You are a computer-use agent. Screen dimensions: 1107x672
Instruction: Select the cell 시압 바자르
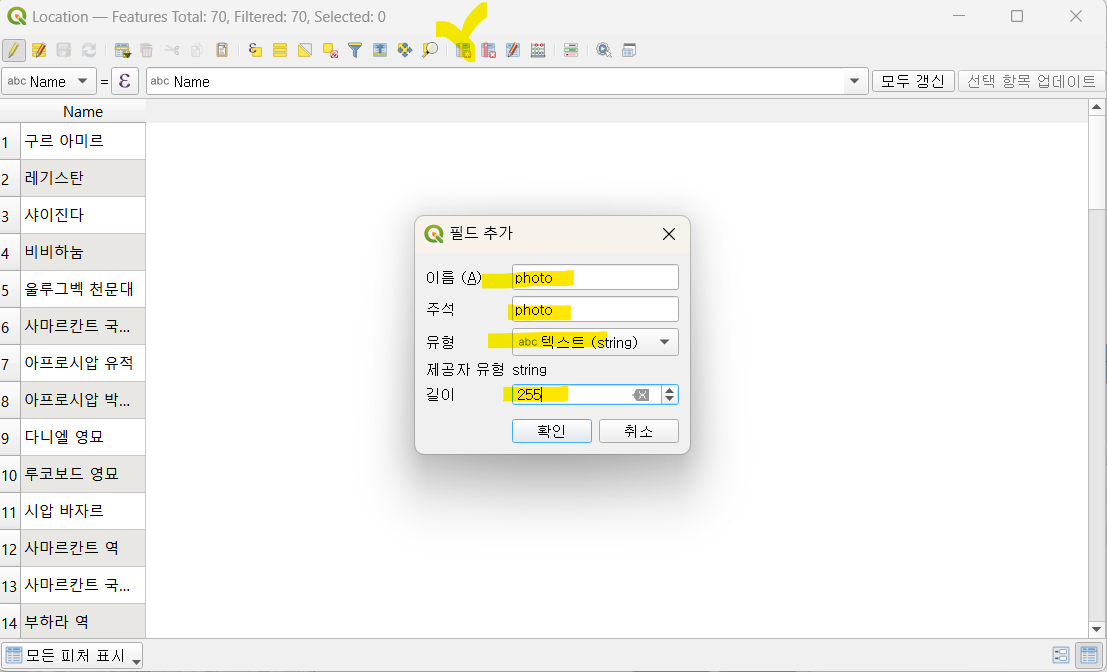[83, 511]
